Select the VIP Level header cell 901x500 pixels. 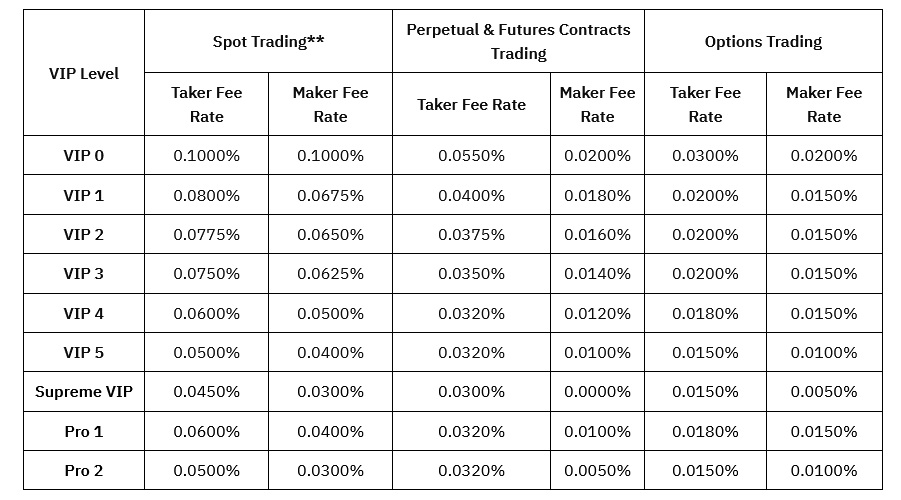(x=84, y=73)
